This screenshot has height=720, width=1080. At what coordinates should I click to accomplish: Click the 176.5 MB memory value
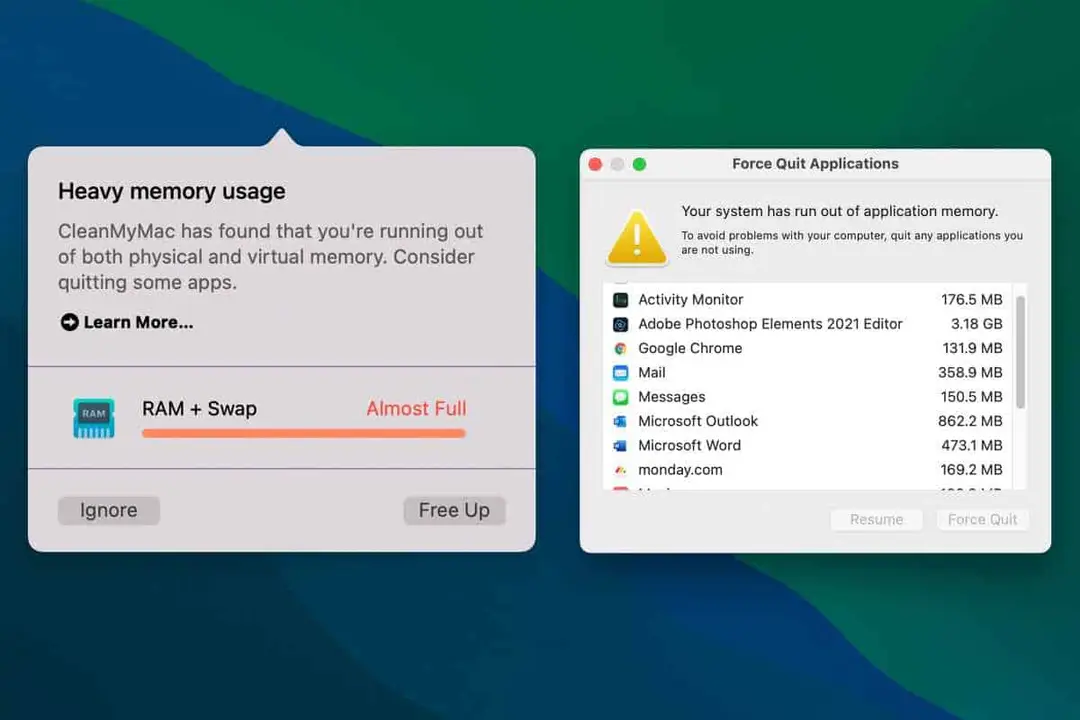point(972,300)
